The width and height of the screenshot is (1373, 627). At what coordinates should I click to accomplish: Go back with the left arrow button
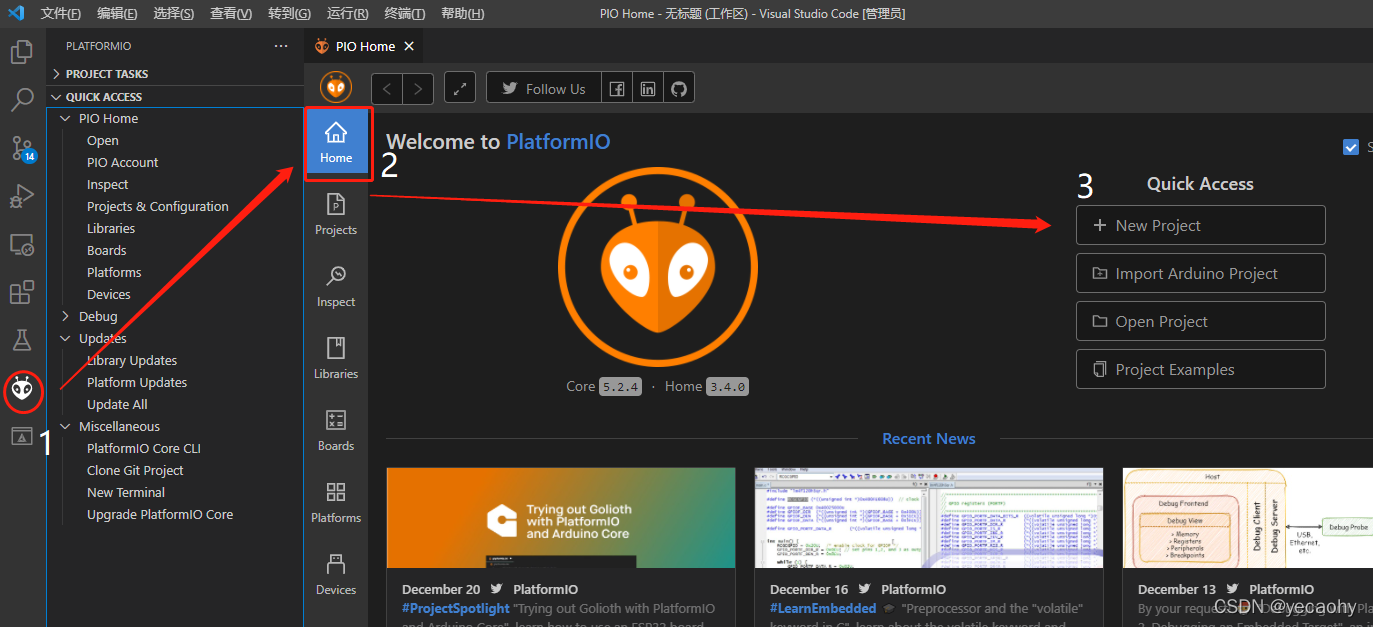[x=387, y=88]
